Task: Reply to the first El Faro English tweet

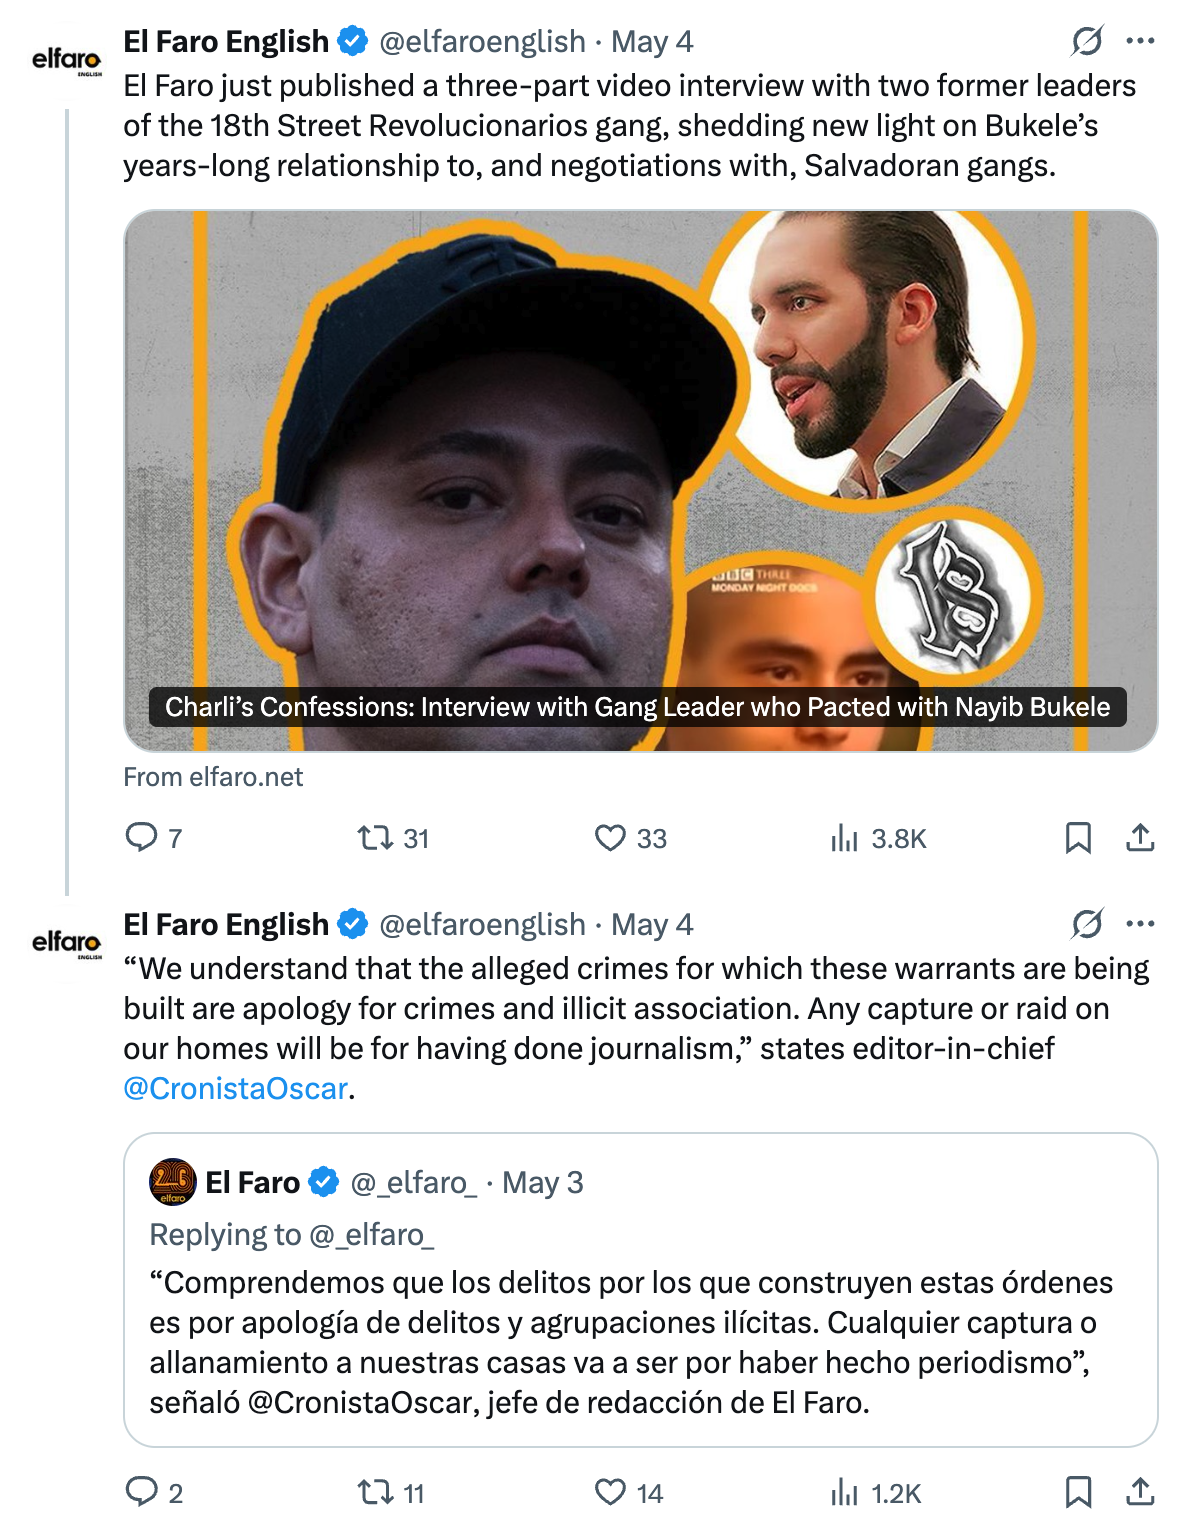Action: coord(141,837)
